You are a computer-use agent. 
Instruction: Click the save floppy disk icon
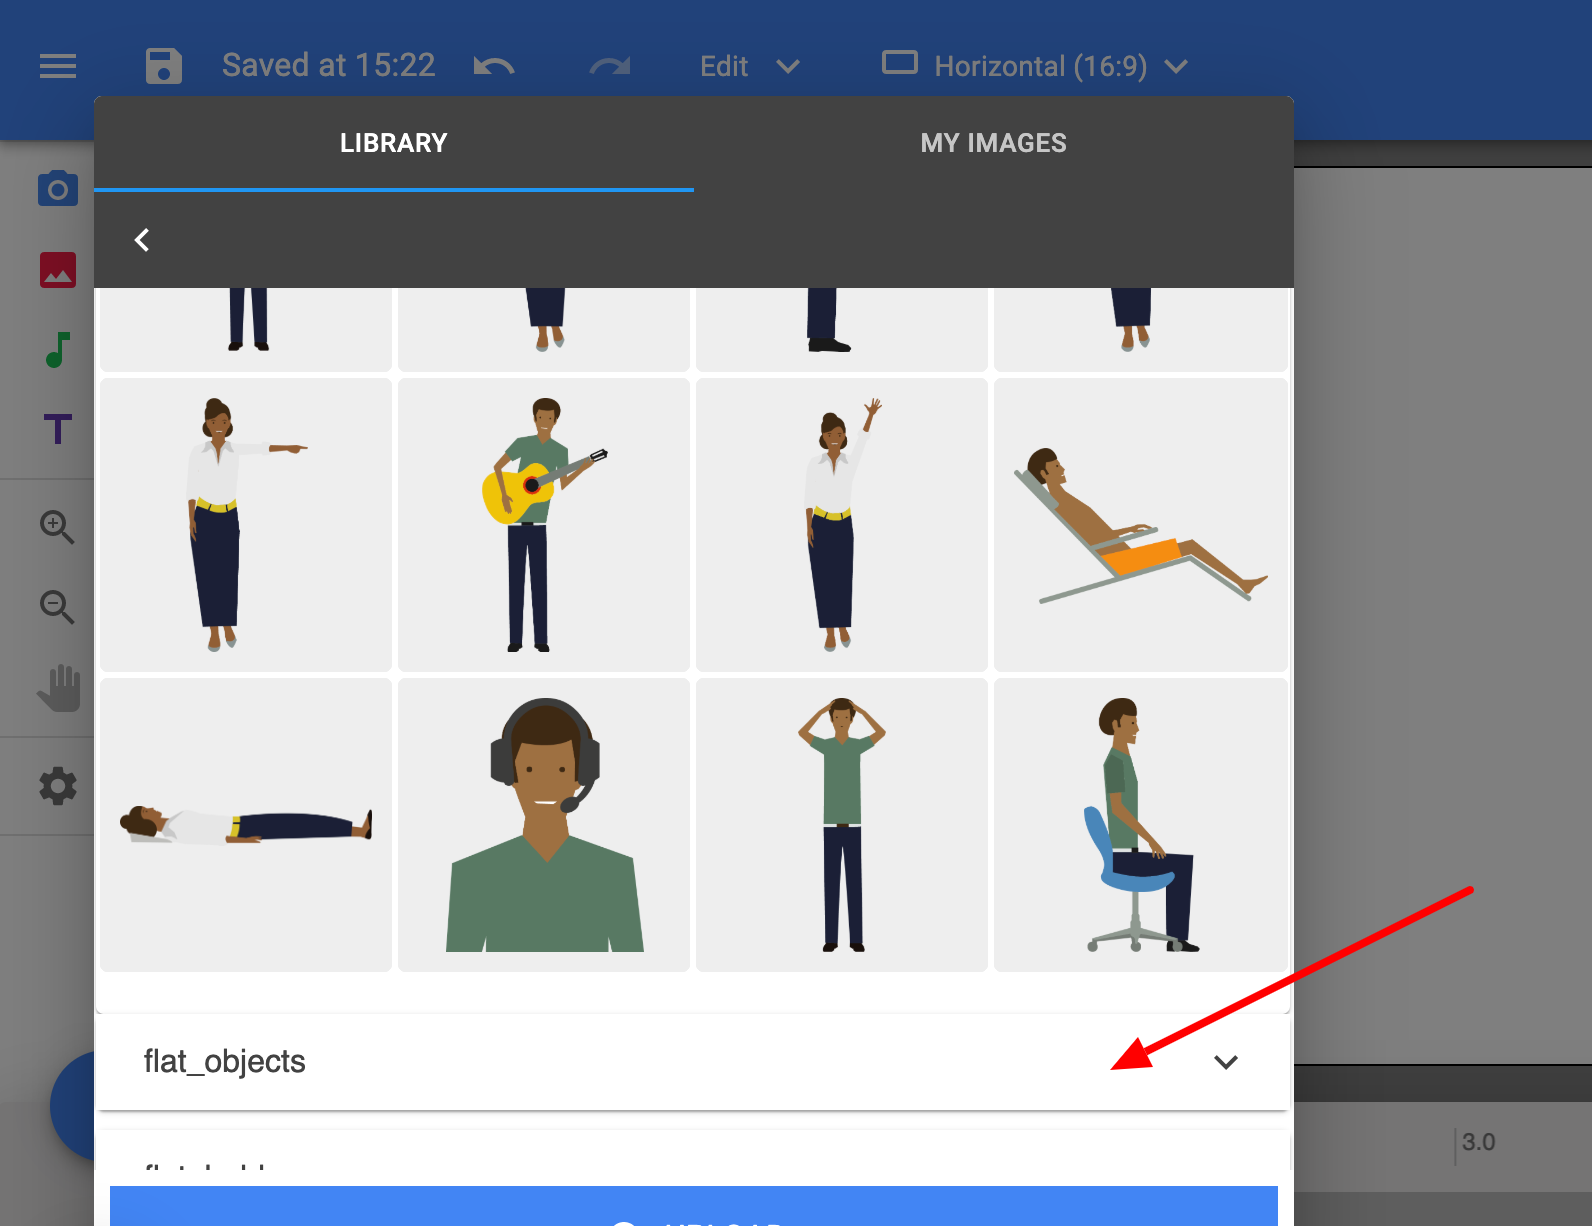pos(164,66)
